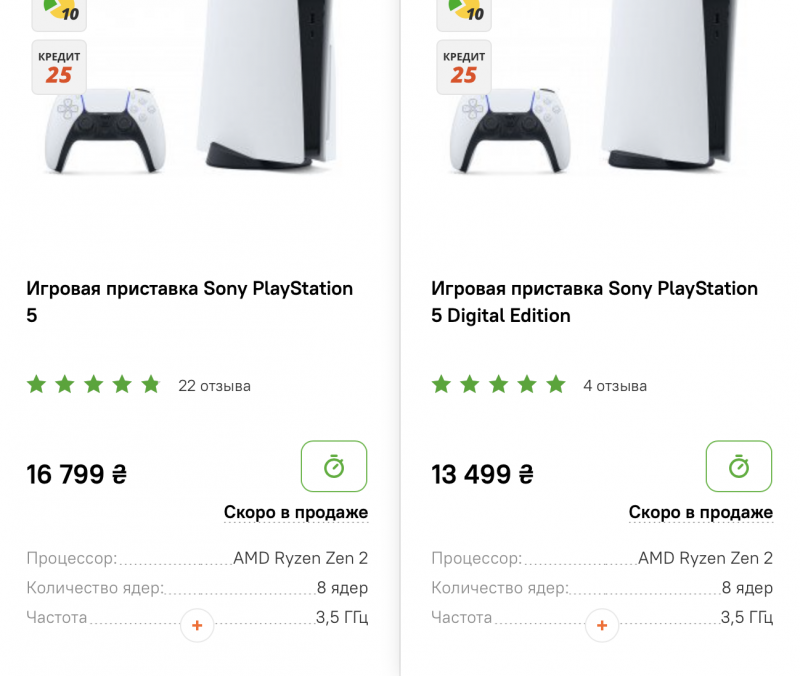Expand specs with plus button under PlayStation 5

197,626
